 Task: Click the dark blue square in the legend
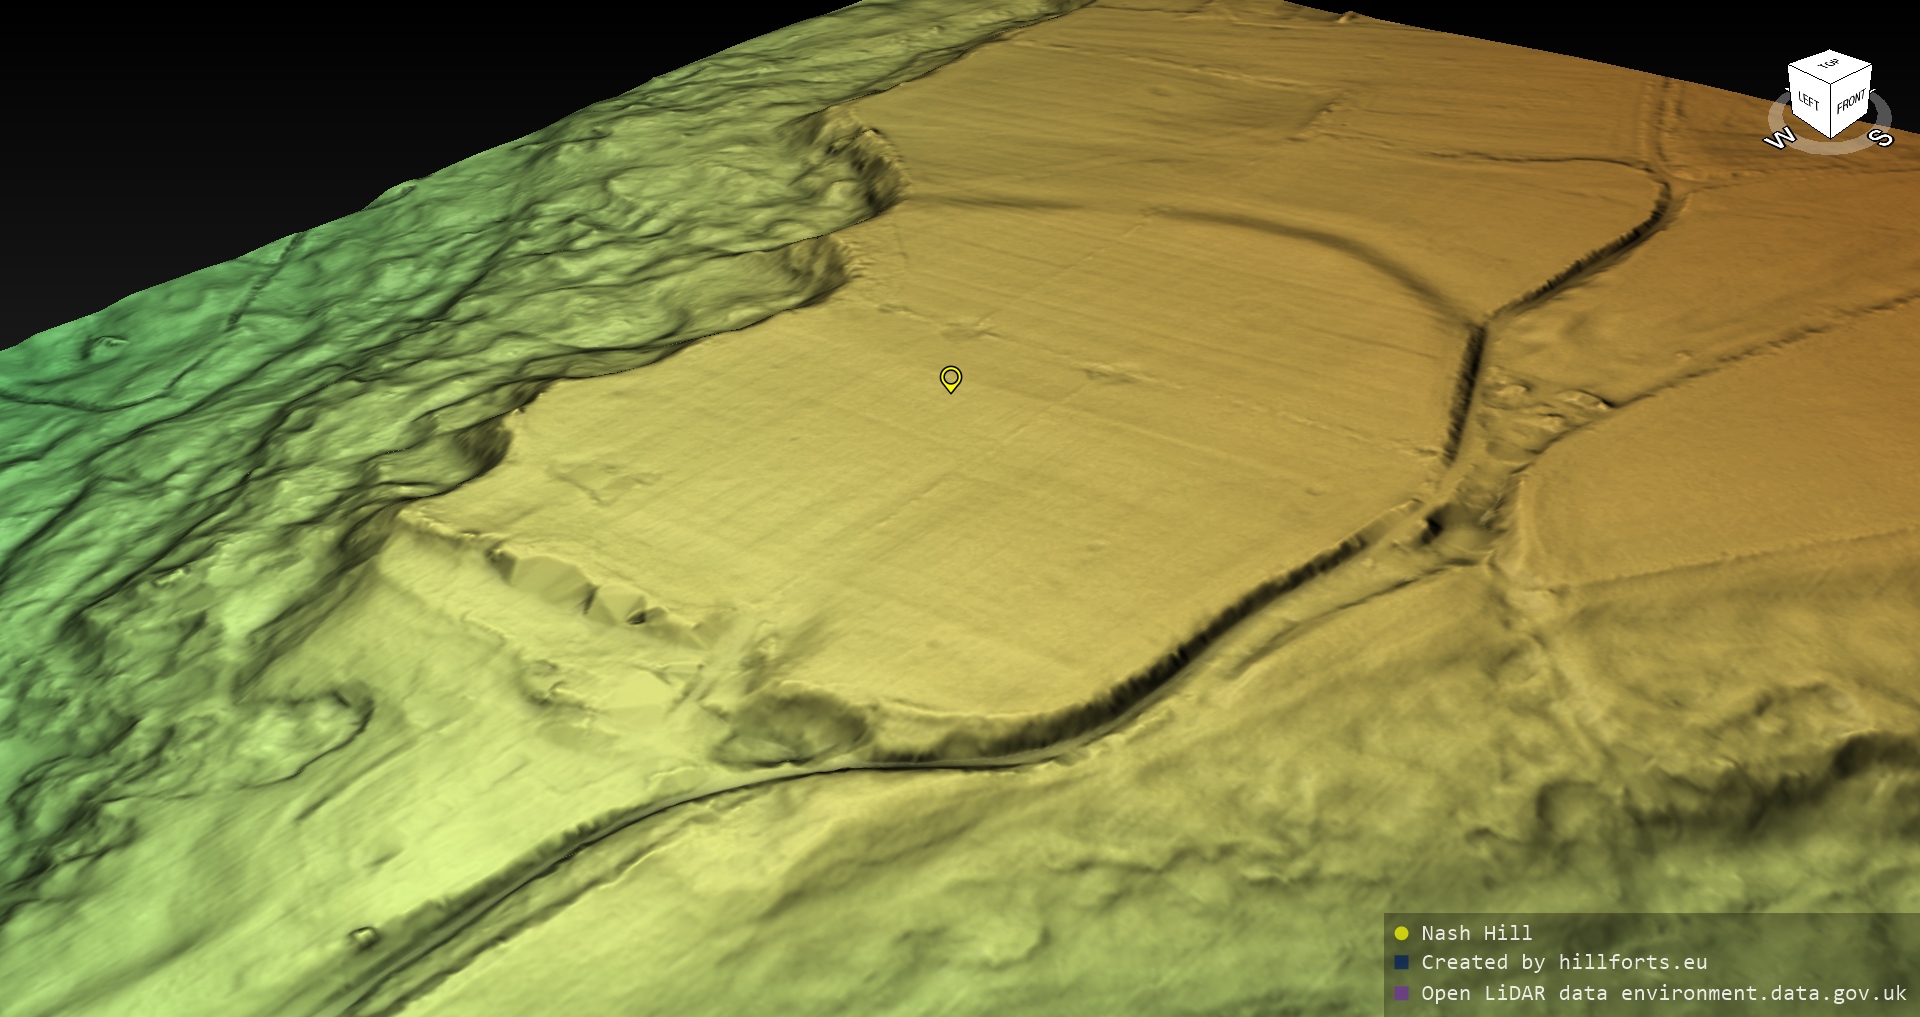1401,962
